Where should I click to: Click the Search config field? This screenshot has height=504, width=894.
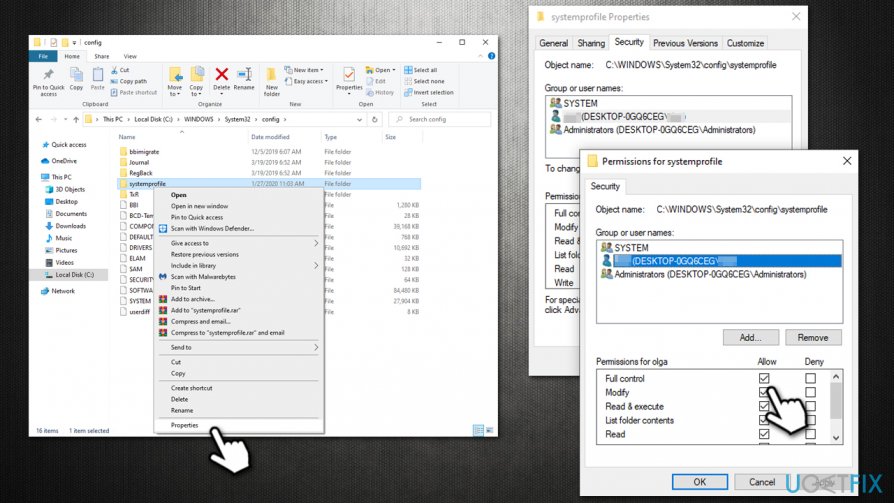click(440, 119)
